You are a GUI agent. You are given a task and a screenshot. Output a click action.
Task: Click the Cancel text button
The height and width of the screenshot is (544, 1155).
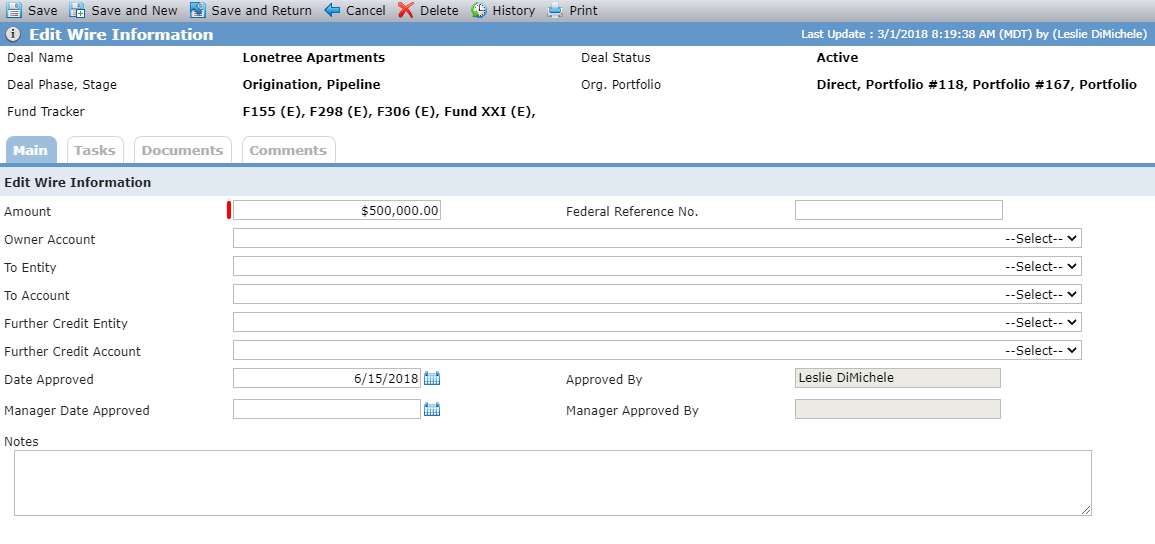365,10
